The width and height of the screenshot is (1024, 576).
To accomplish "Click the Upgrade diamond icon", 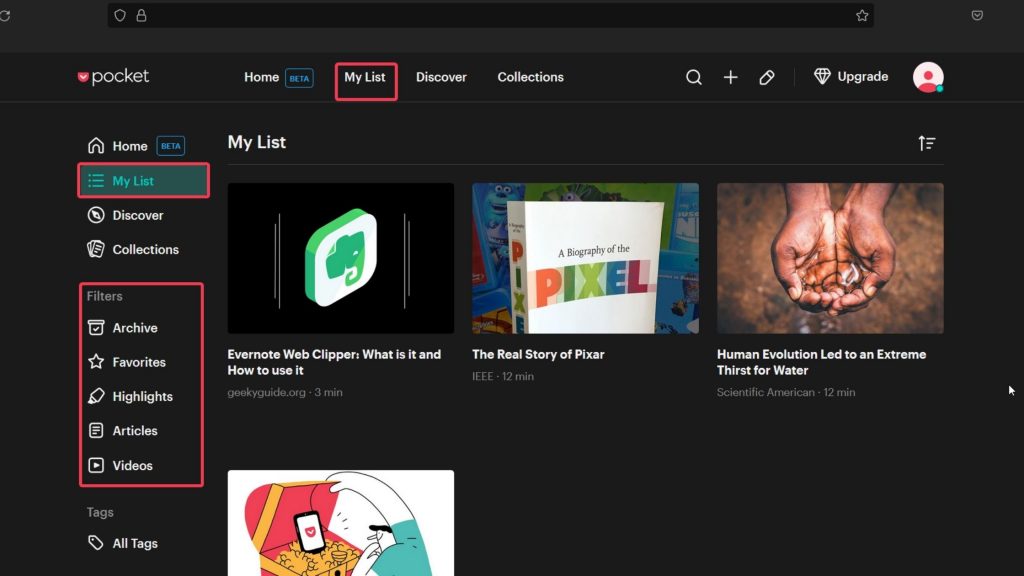I will 822,76.
